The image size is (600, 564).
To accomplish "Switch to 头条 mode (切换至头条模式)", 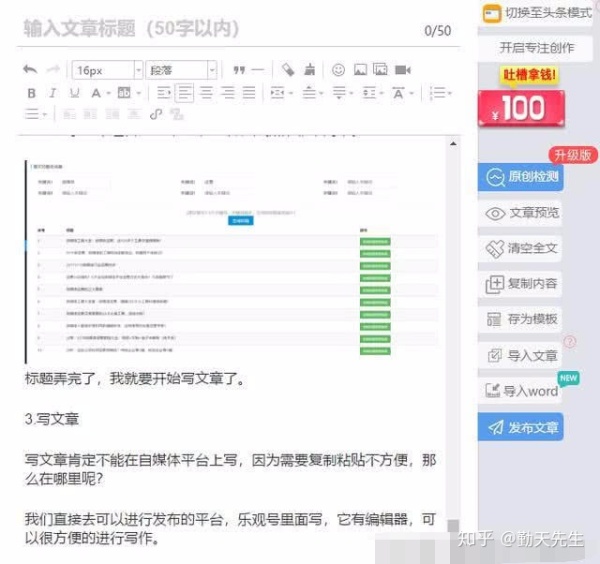I will click(x=537, y=13).
